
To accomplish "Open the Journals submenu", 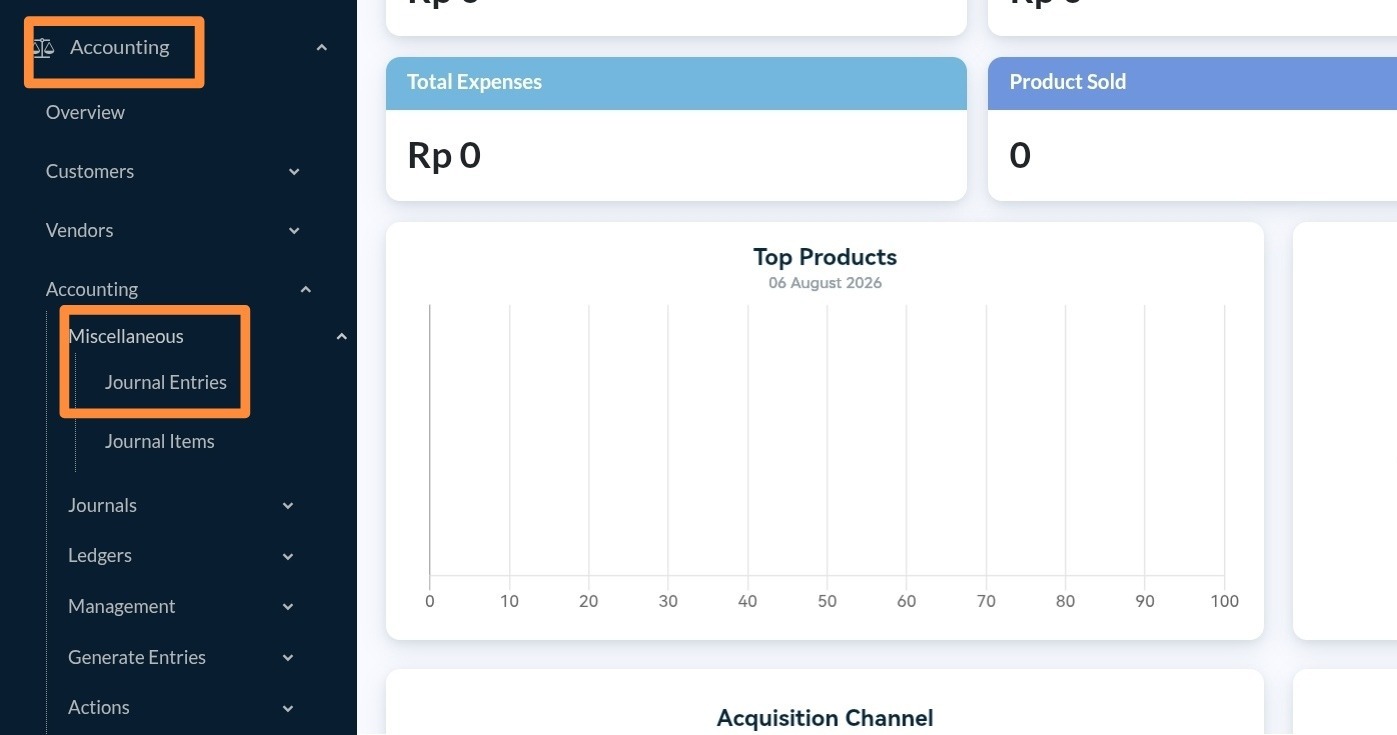I will (x=102, y=505).
